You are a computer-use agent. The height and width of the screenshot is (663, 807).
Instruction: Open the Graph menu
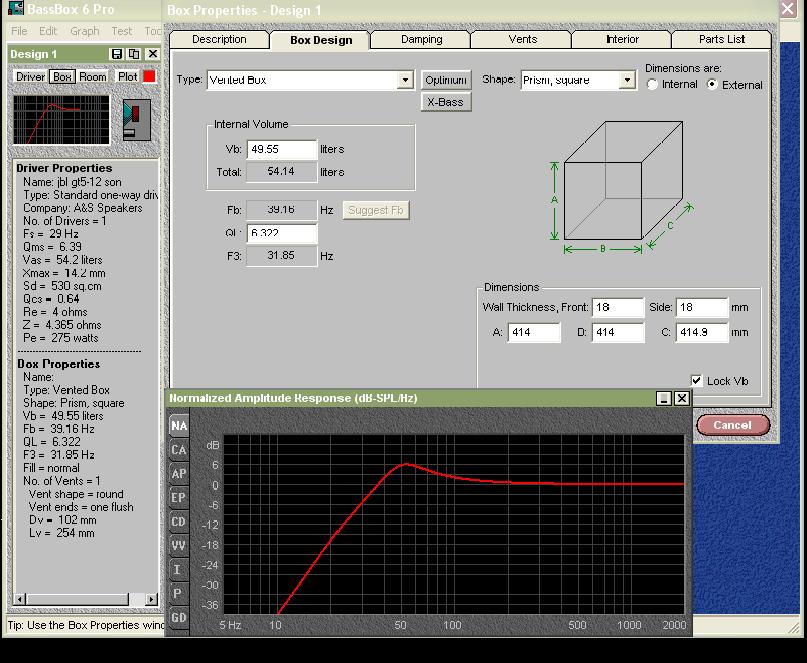(84, 31)
